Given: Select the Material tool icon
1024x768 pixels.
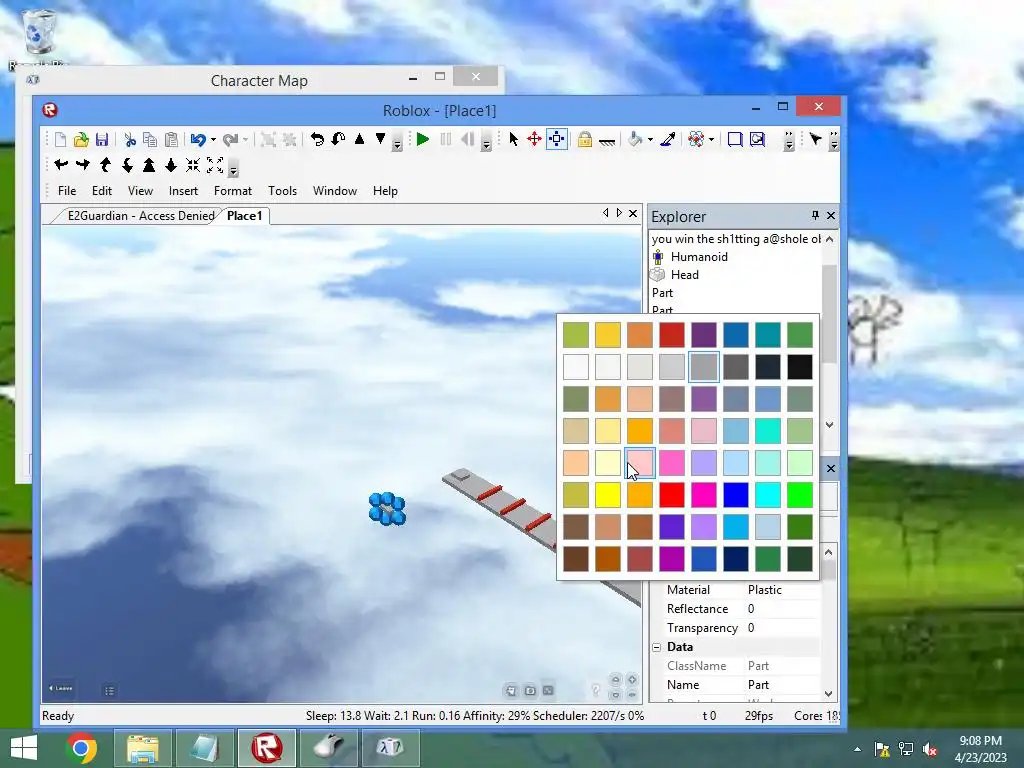Looking at the screenshot, I should tap(696, 139).
